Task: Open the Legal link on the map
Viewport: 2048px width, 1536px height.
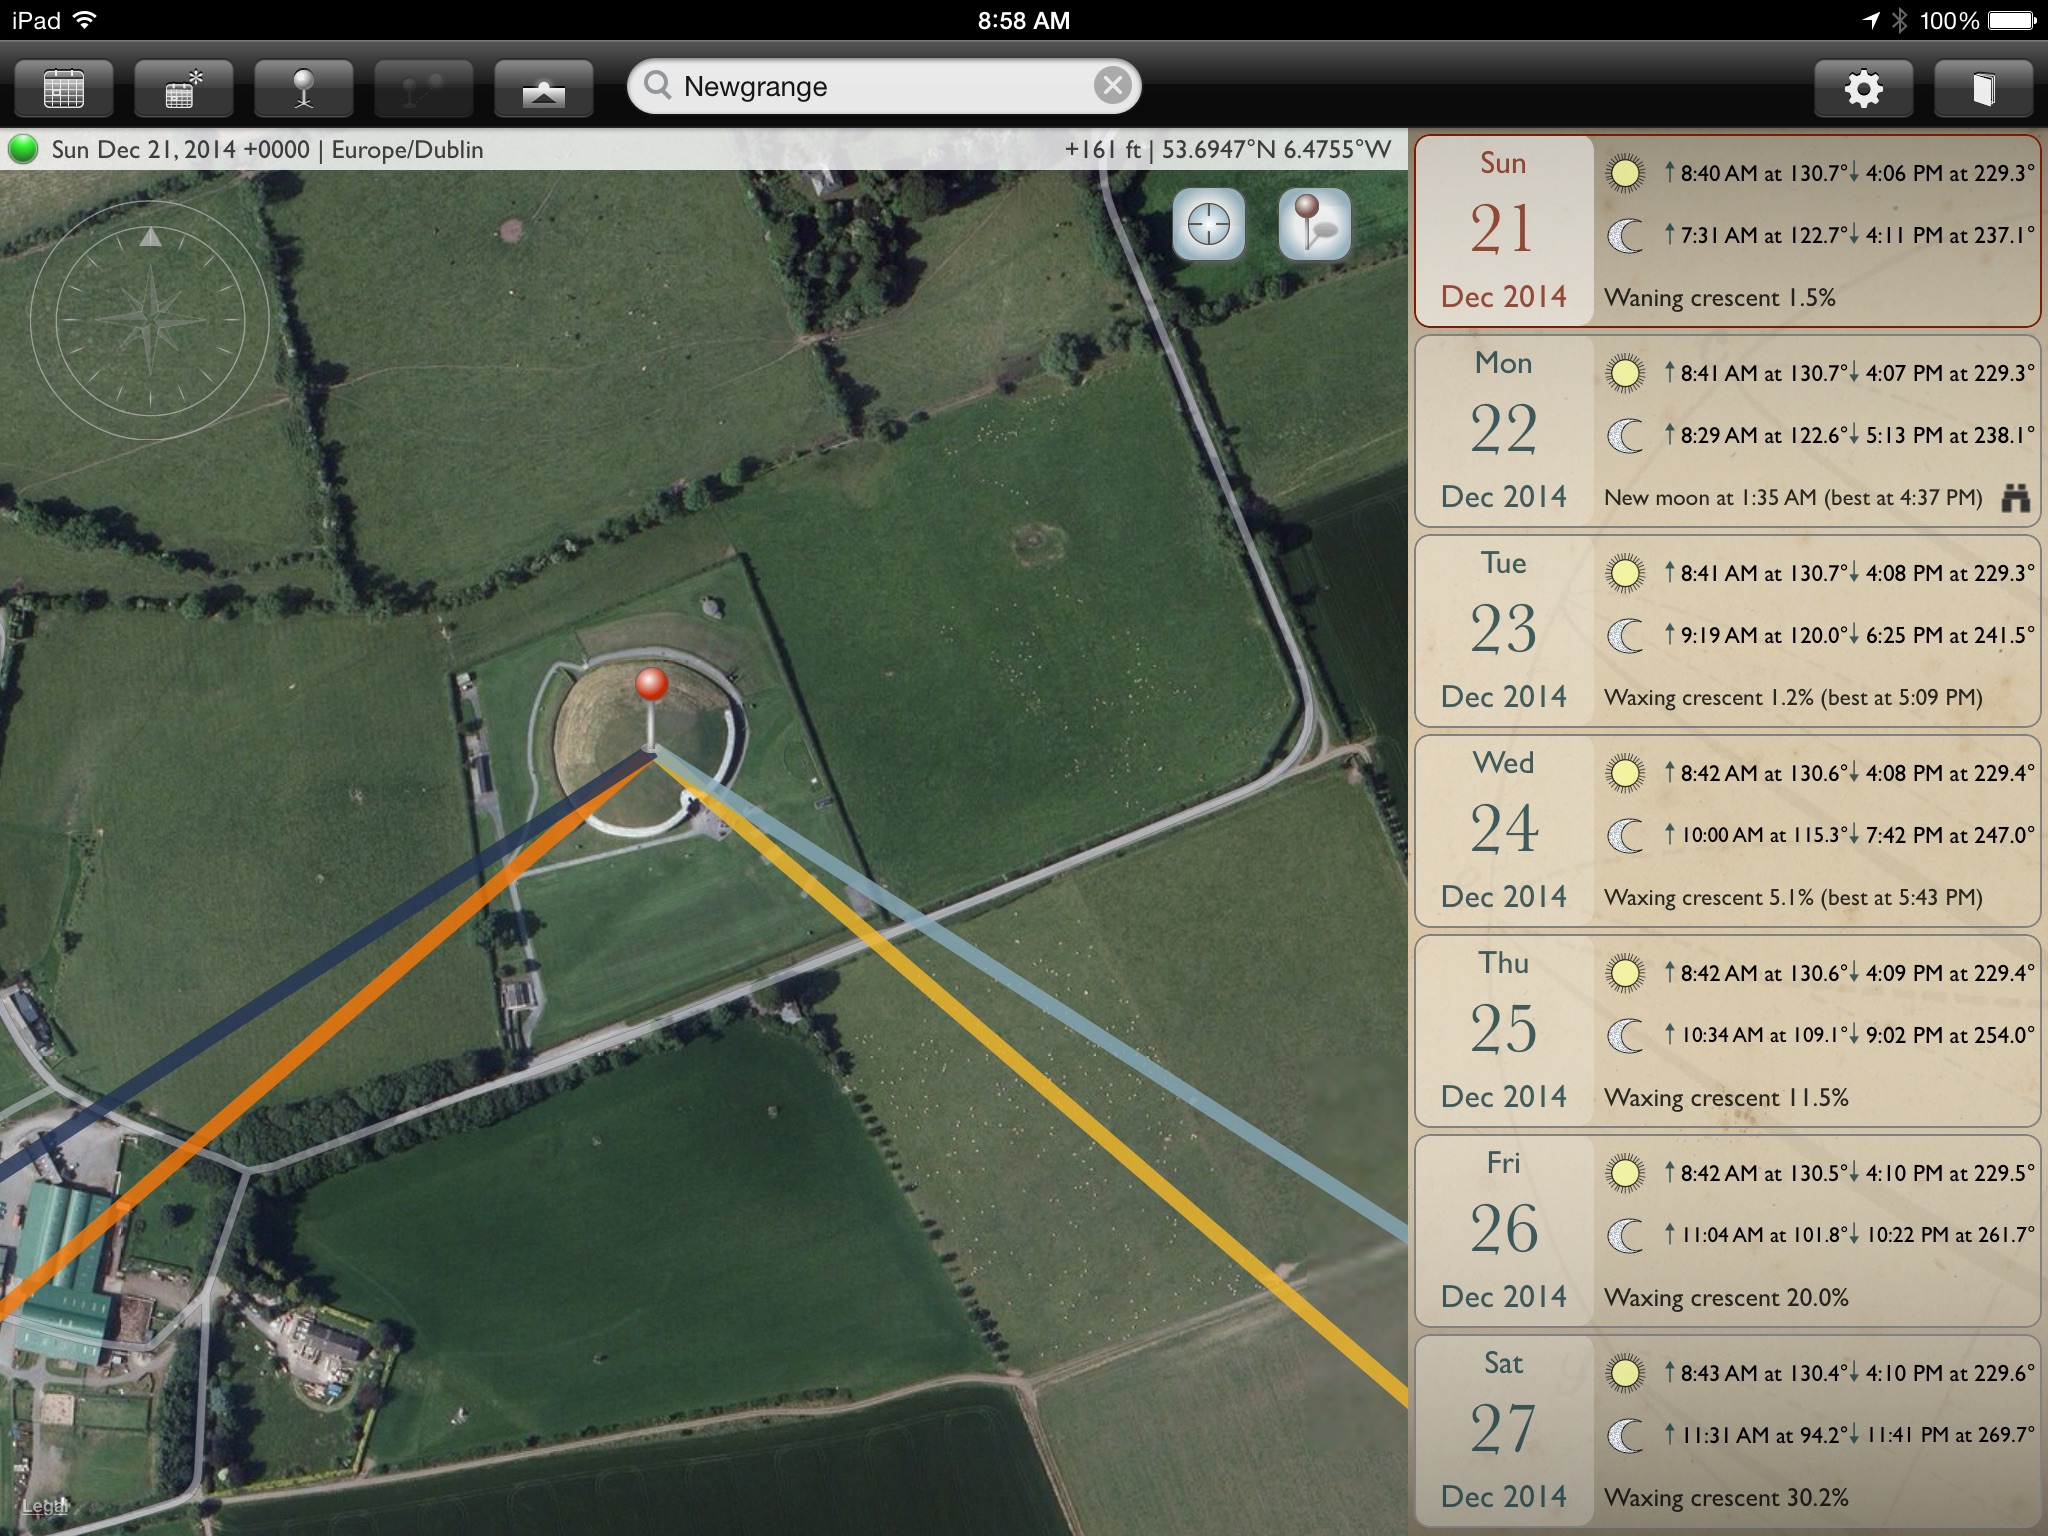Action: pyautogui.click(x=44, y=1506)
